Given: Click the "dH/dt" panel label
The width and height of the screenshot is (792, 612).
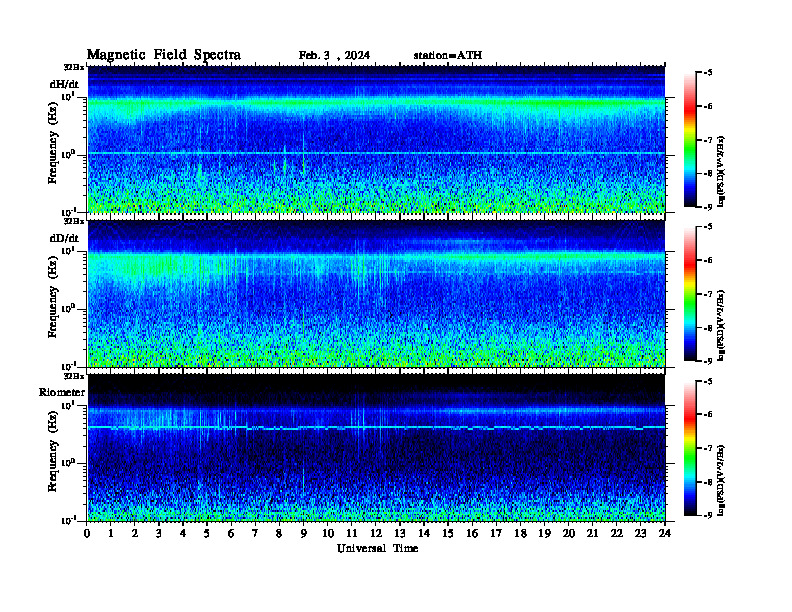Looking at the screenshot, I should coord(64,84).
